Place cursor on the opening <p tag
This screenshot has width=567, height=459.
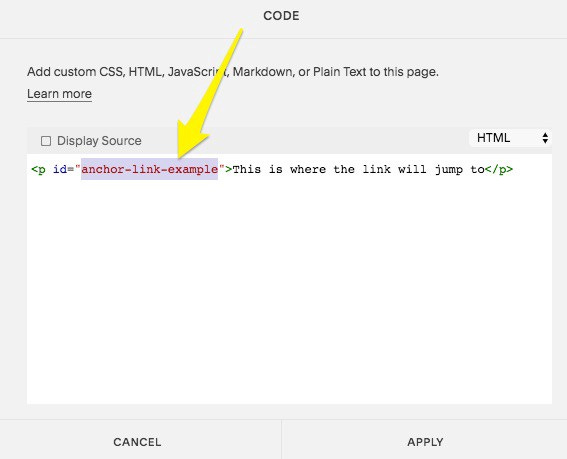click(38, 170)
